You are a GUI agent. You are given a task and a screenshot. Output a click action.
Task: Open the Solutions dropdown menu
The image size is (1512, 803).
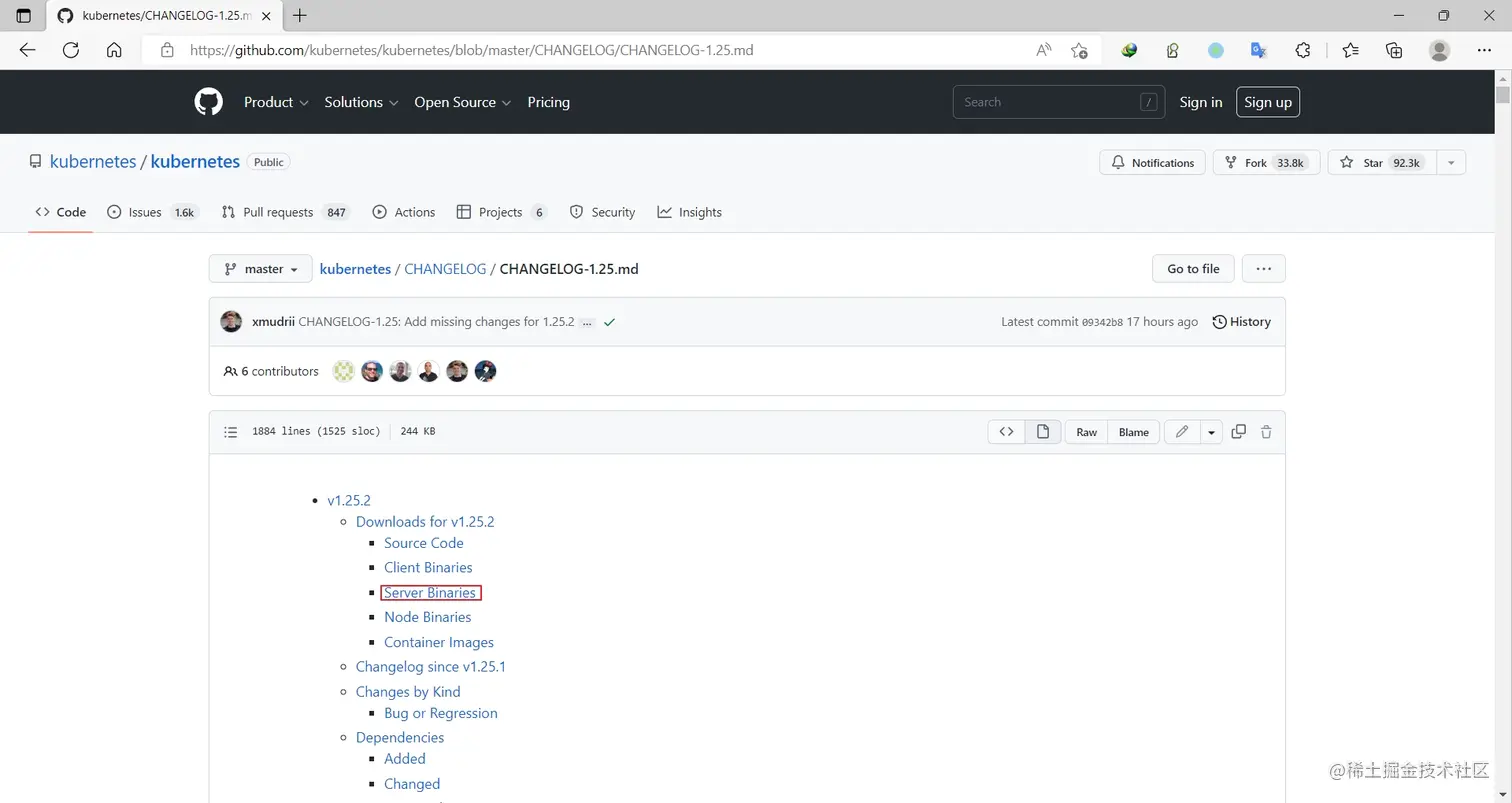click(361, 102)
